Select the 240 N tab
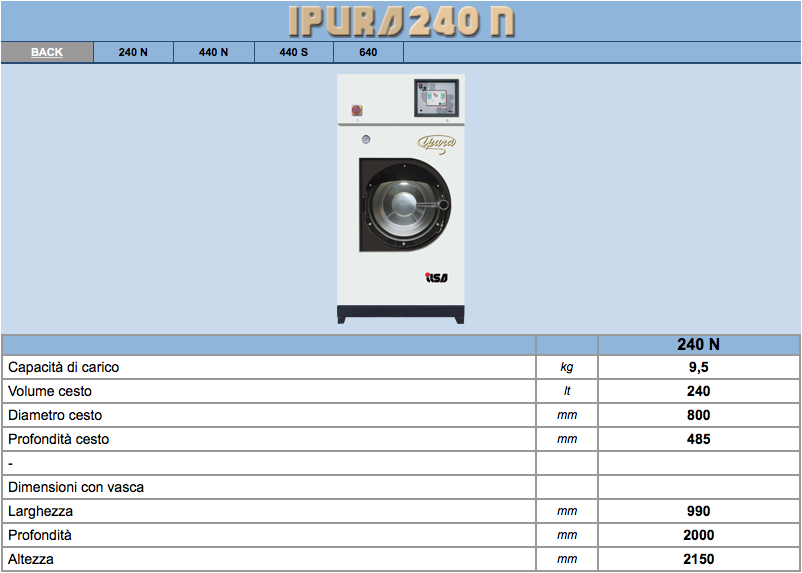This screenshot has width=802, height=573. pos(133,52)
